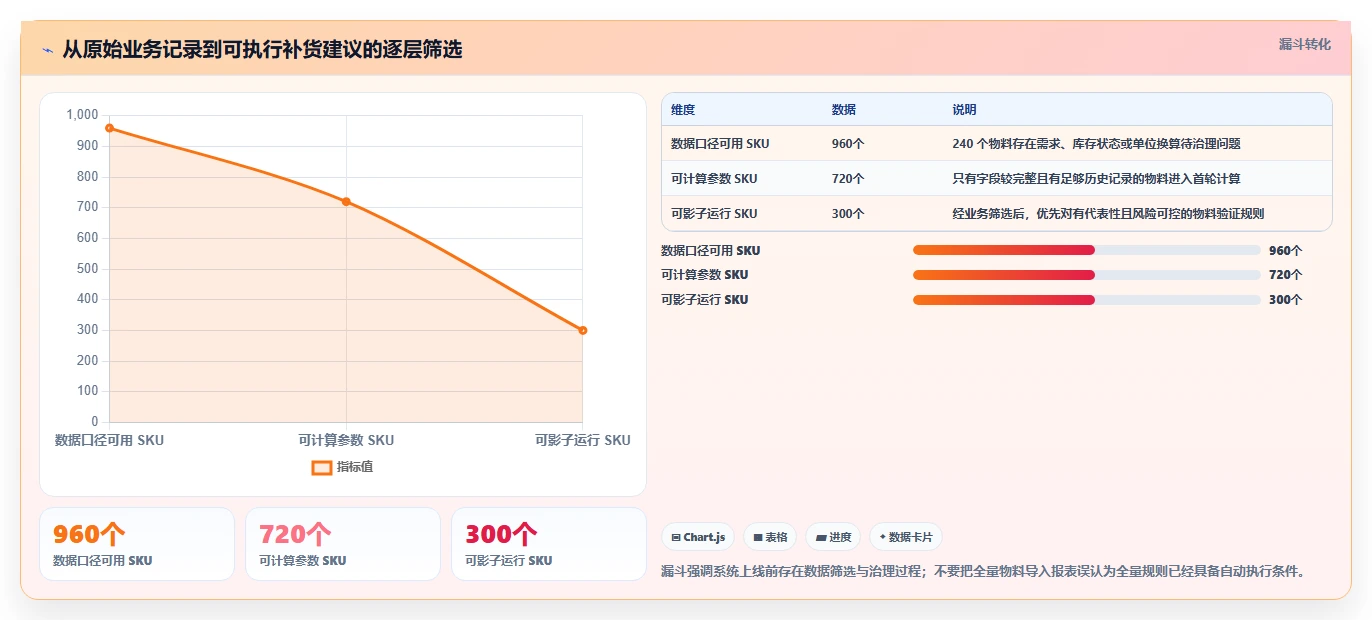Select table cell 可影子运行 SKU
Viewport: 1372px width, 620px height.
(x=714, y=214)
